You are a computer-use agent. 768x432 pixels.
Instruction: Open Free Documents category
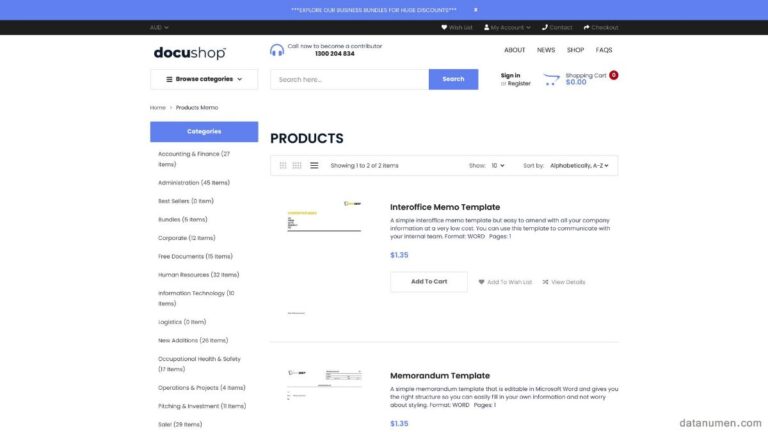[x=195, y=257]
